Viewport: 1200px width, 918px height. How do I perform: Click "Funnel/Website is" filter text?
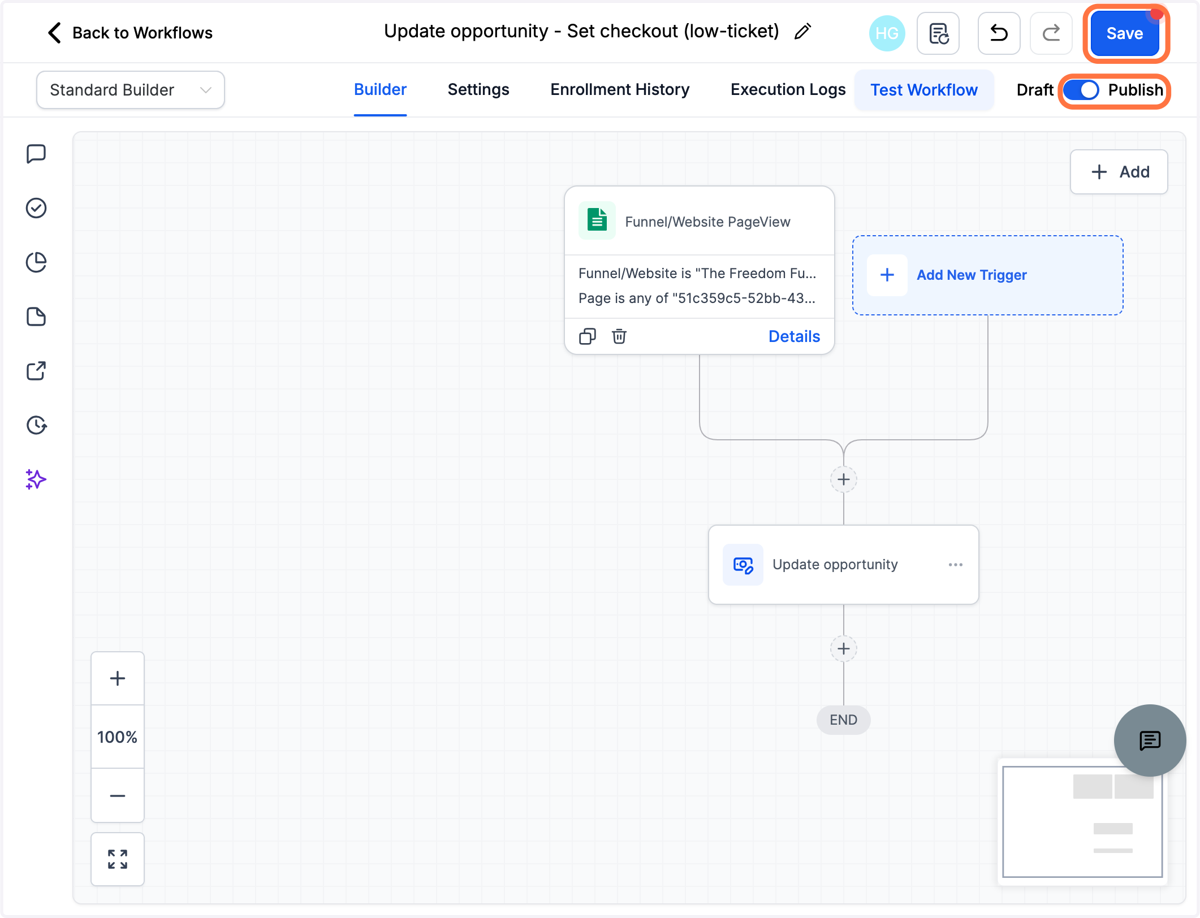click(697, 273)
